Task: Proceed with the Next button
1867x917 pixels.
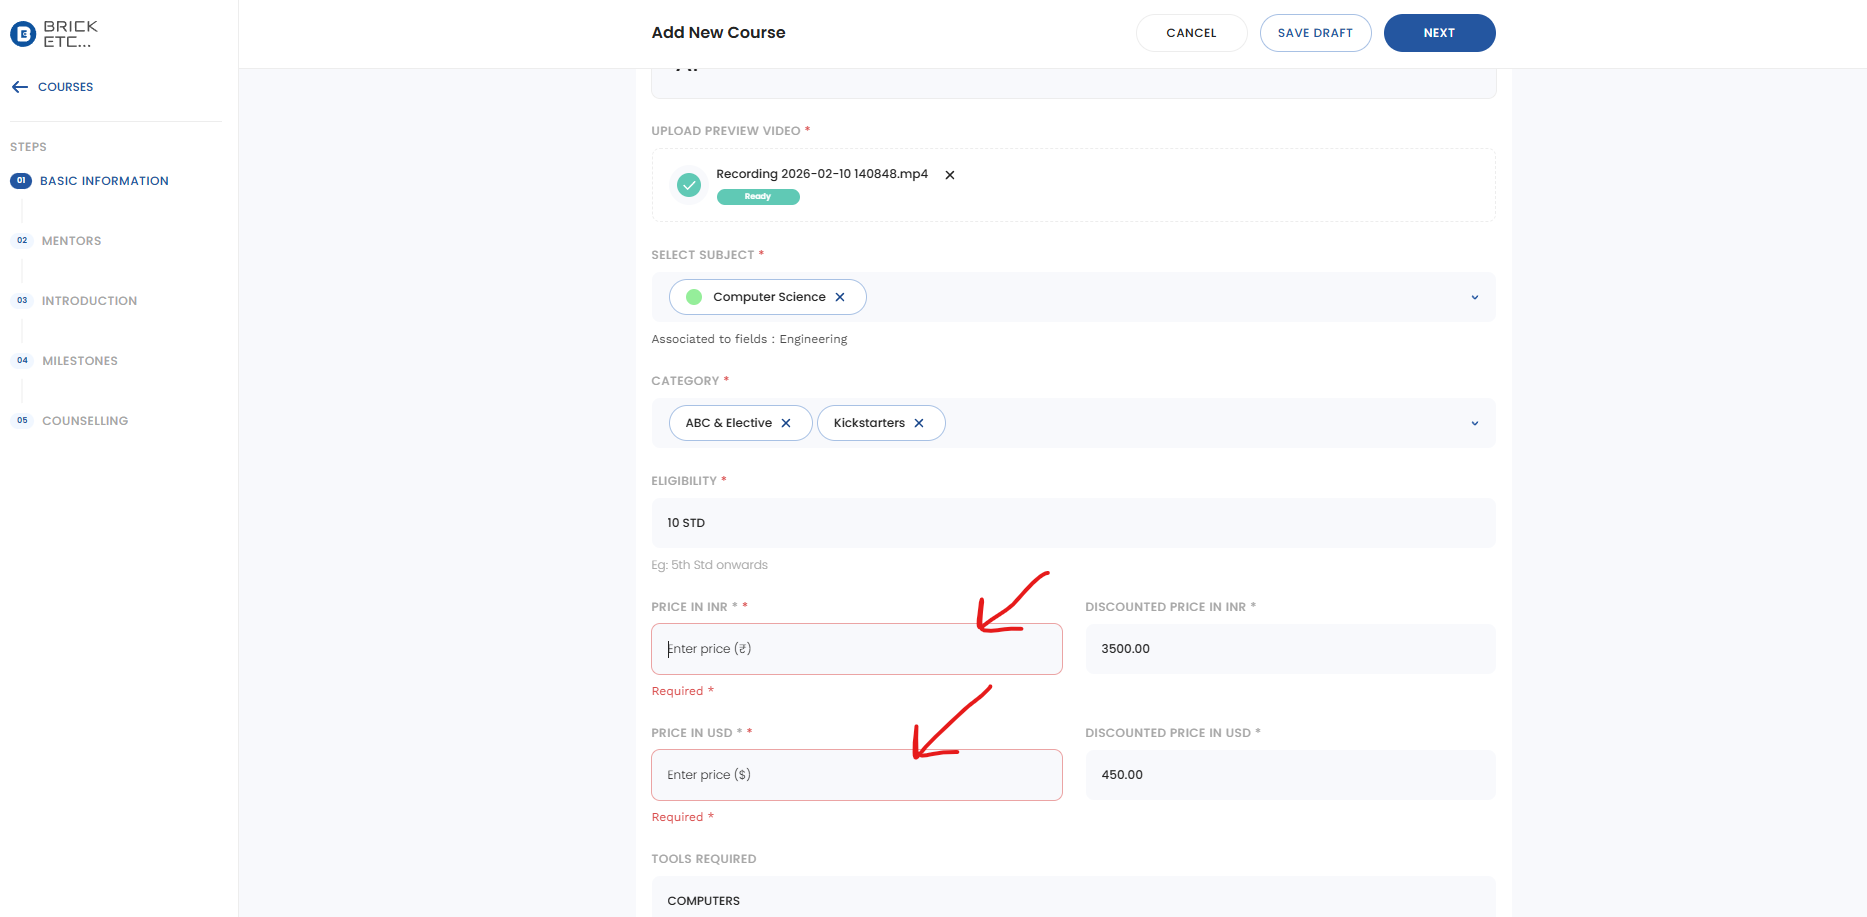Action: tap(1439, 33)
